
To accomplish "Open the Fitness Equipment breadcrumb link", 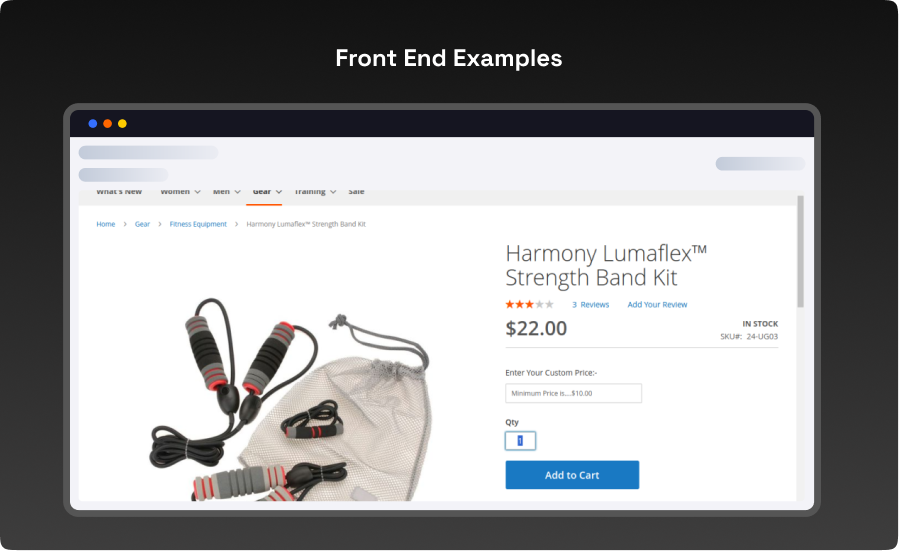I will (x=198, y=224).
